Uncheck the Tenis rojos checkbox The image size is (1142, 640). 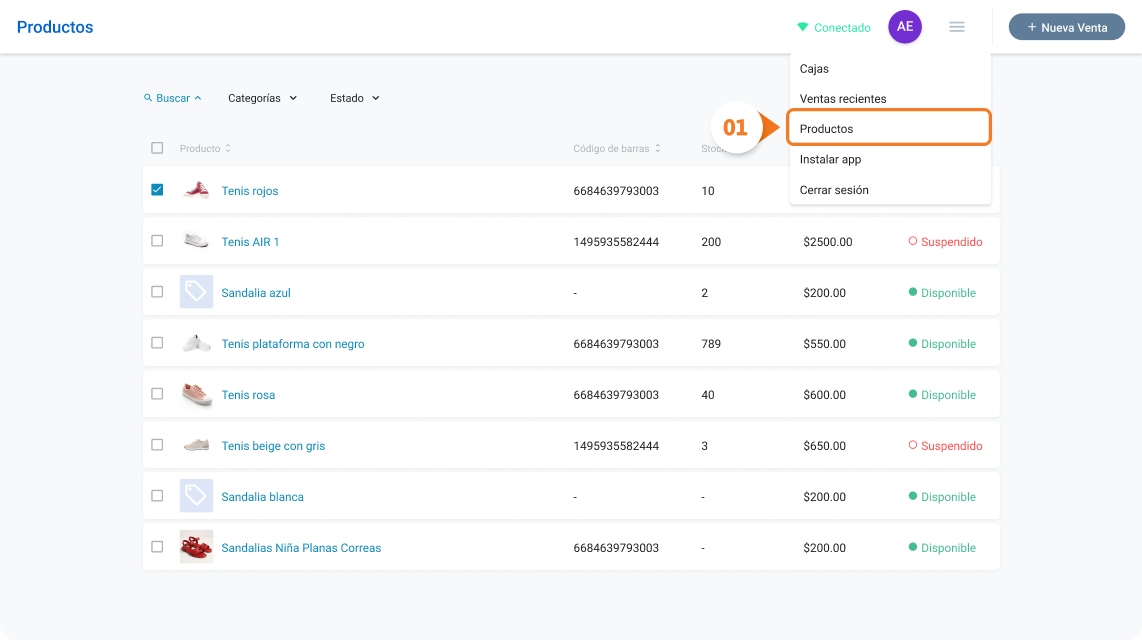(157, 189)
